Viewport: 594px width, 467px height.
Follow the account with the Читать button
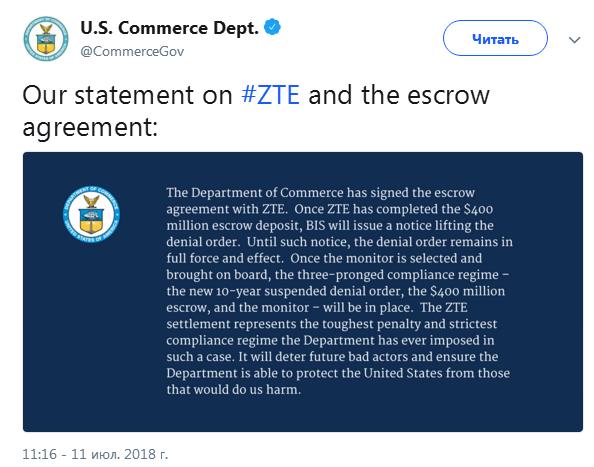[x=495, y=38]
